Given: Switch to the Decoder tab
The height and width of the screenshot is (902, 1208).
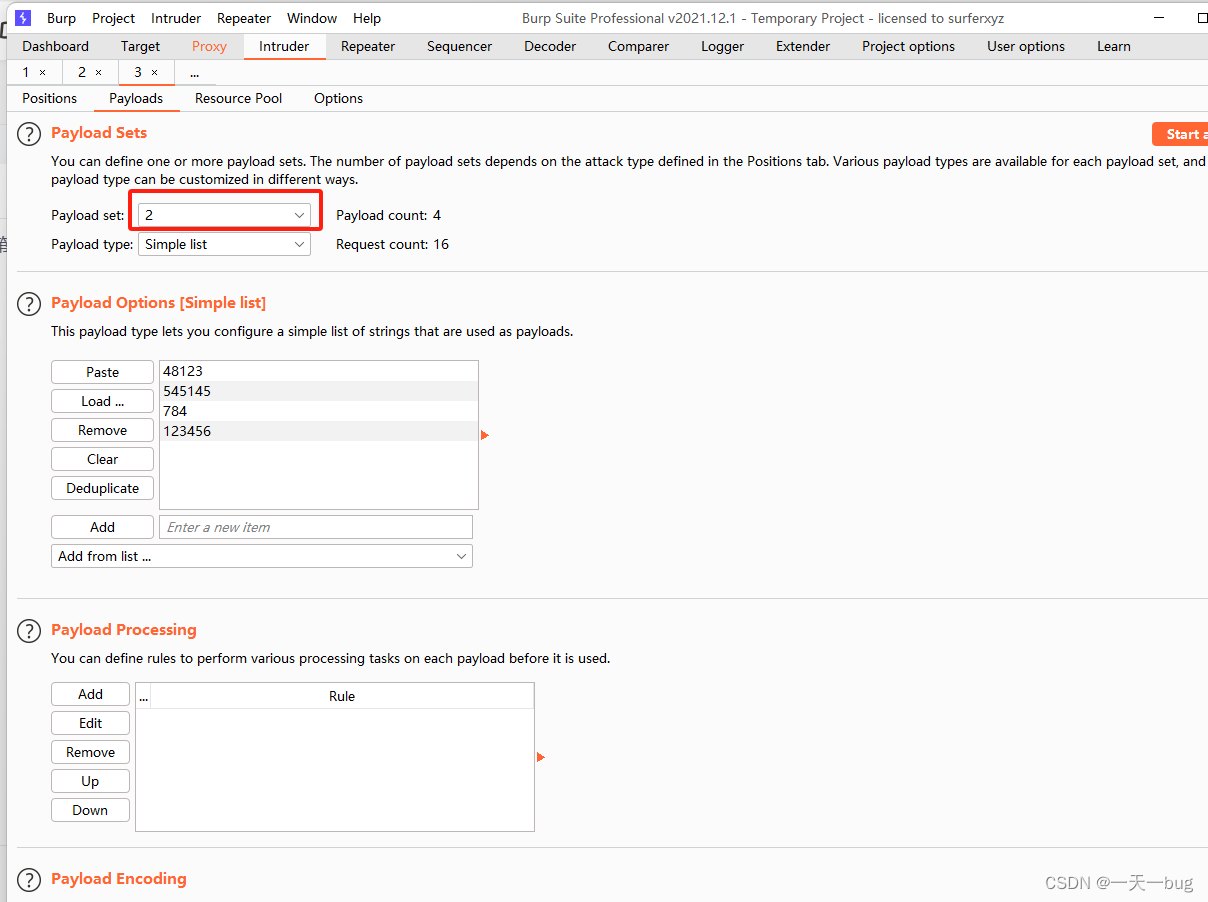Looking at the screenshot, I should pos(550,46).
